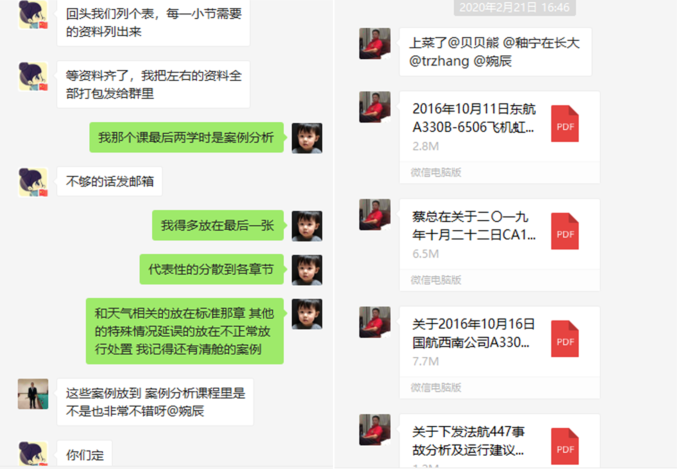Image resolution: width=677 pixels, height=469 pixels.
Task: Click avatar beside 我得多放在最后一张 message
Action: 307,226
